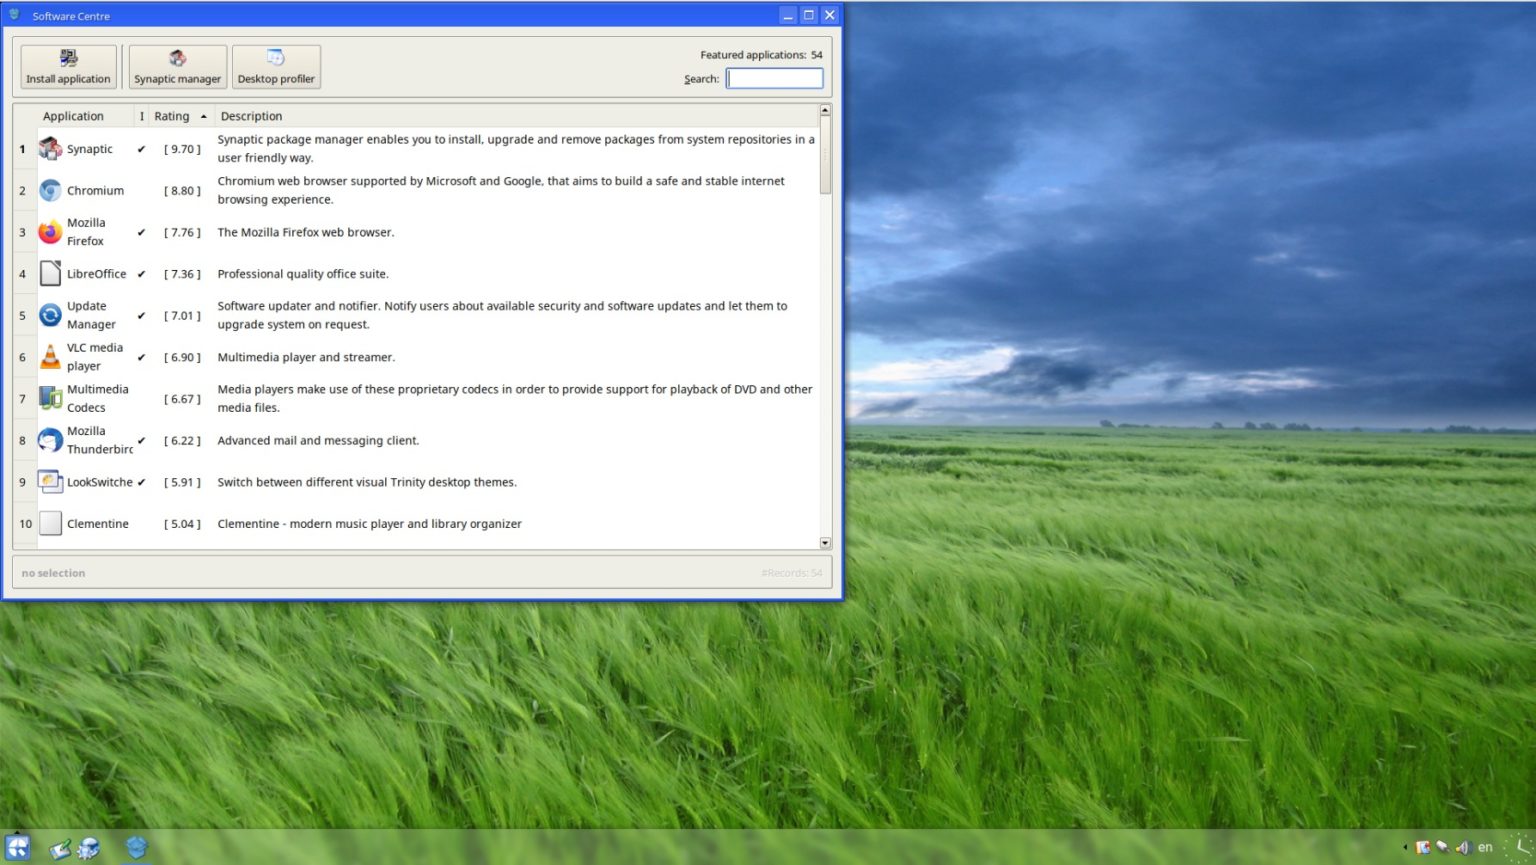Image resolution: width=1536 pixels, height=865 pixels.
Task: Open the start menu in taskbar
Action: pos(18,847)
